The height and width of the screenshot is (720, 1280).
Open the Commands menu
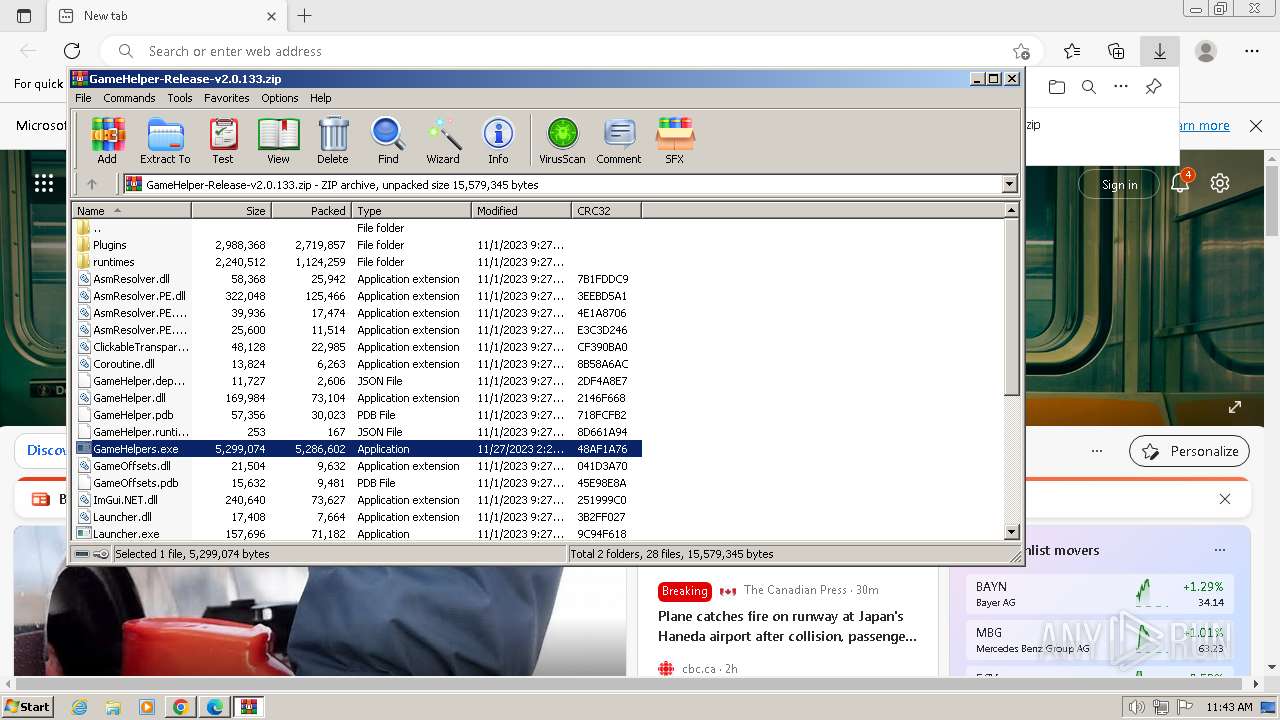[129, 98]
